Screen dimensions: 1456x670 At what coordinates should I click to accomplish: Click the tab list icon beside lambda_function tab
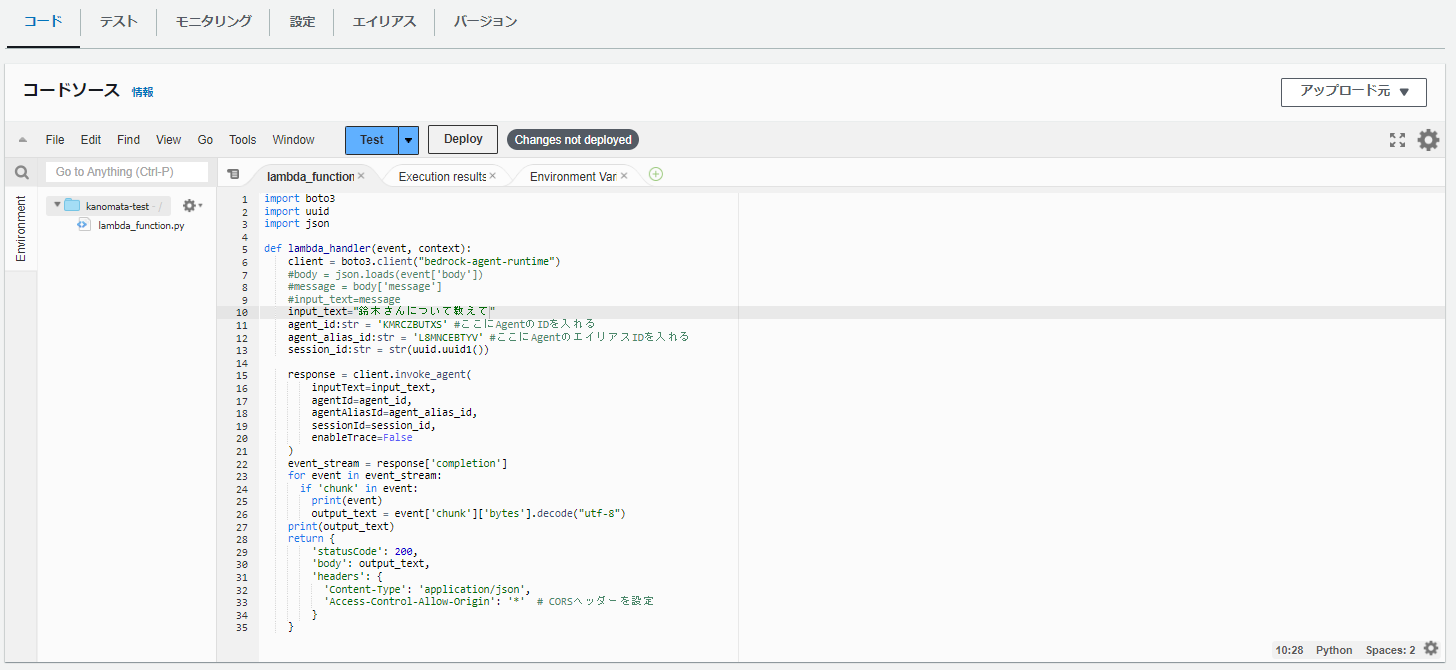tap(233, 174)
